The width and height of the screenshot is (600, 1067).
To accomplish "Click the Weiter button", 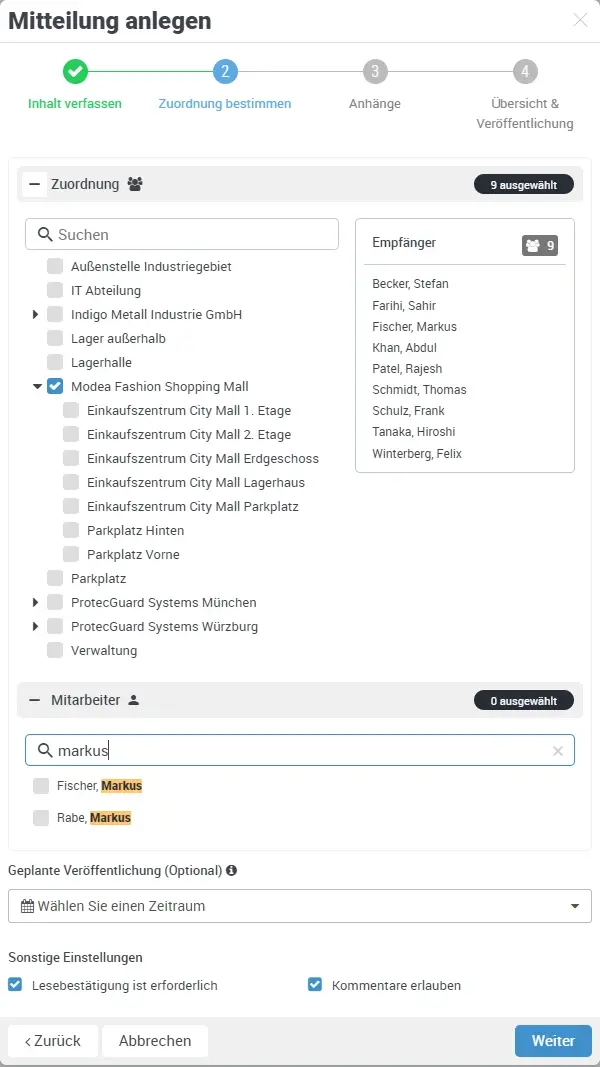I will pyautogui.click(x=553, y=1040).
